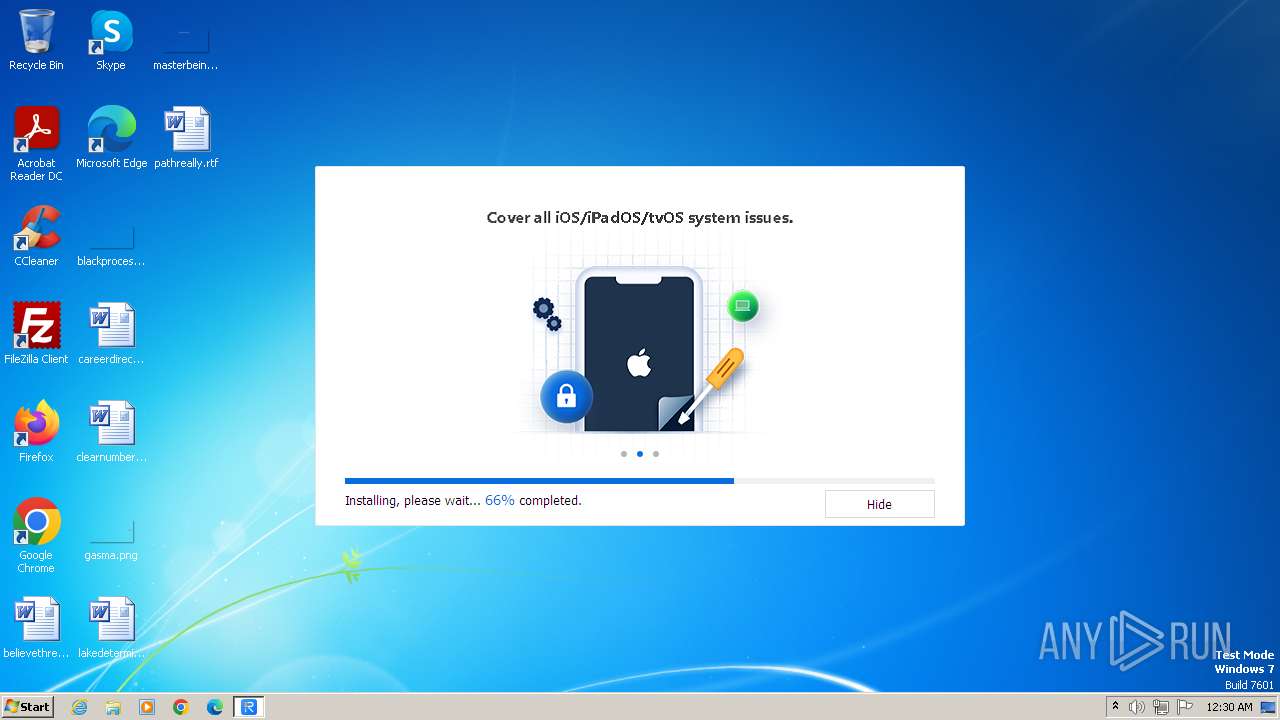Launch CCleaner from the desktop
Screen dimensions: 1280x720
36,236
